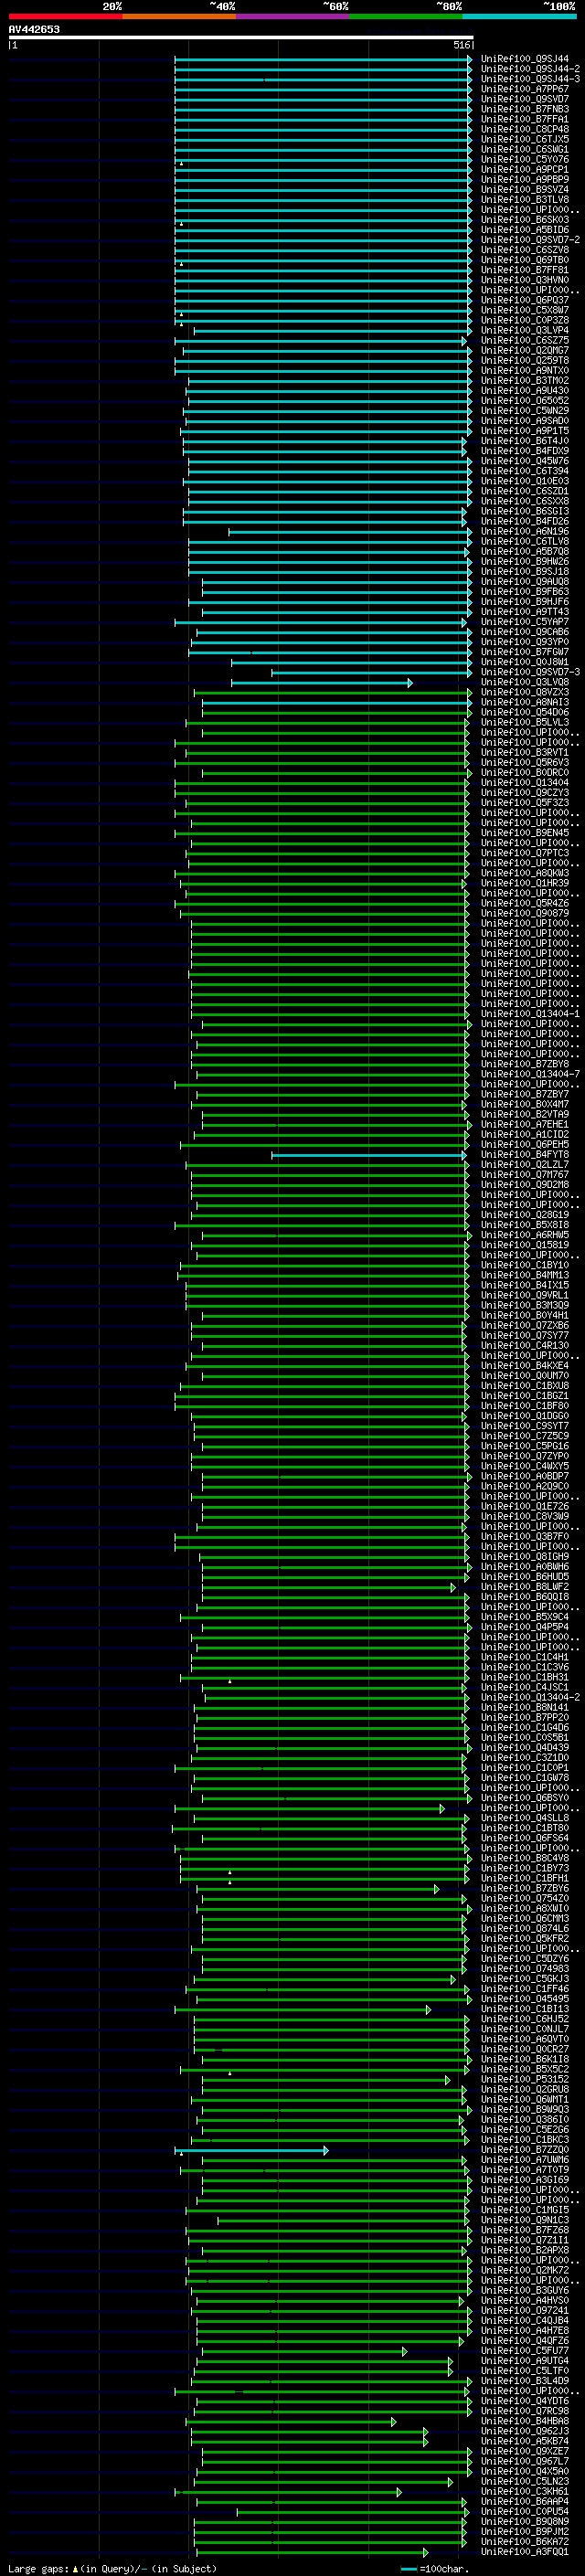Open hit UniRef100_B7FNB3

(524, 109)
